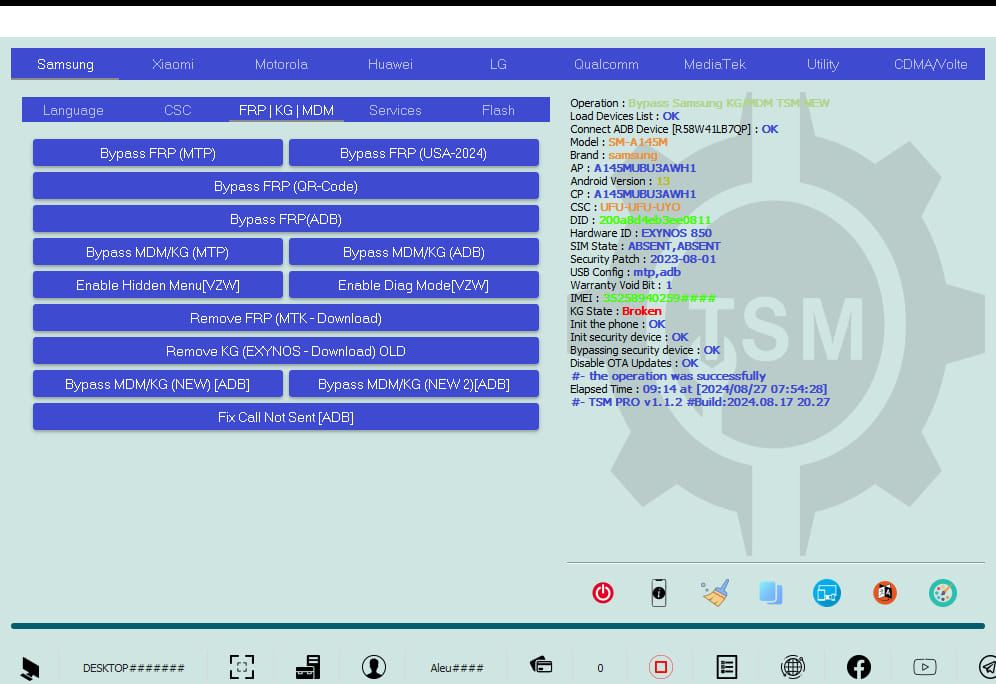Viewport: 996px width, 684px height.
Task: Click the blue copy log icon
Action: coord(771,593)
